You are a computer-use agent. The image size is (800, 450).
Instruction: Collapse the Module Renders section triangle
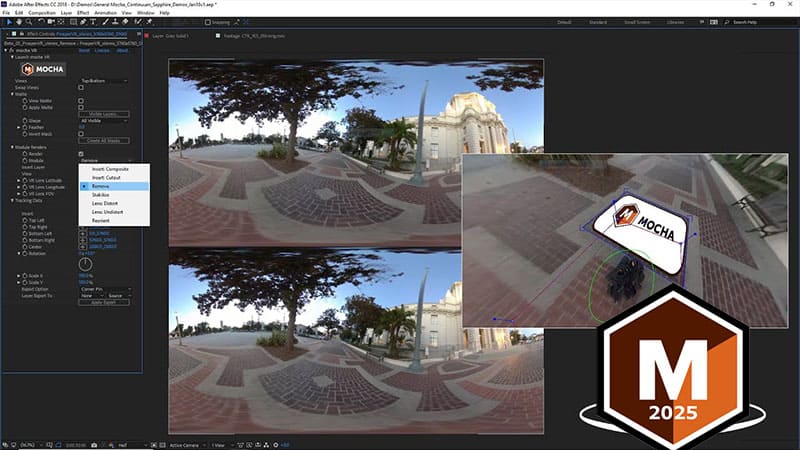click(13, 147)
